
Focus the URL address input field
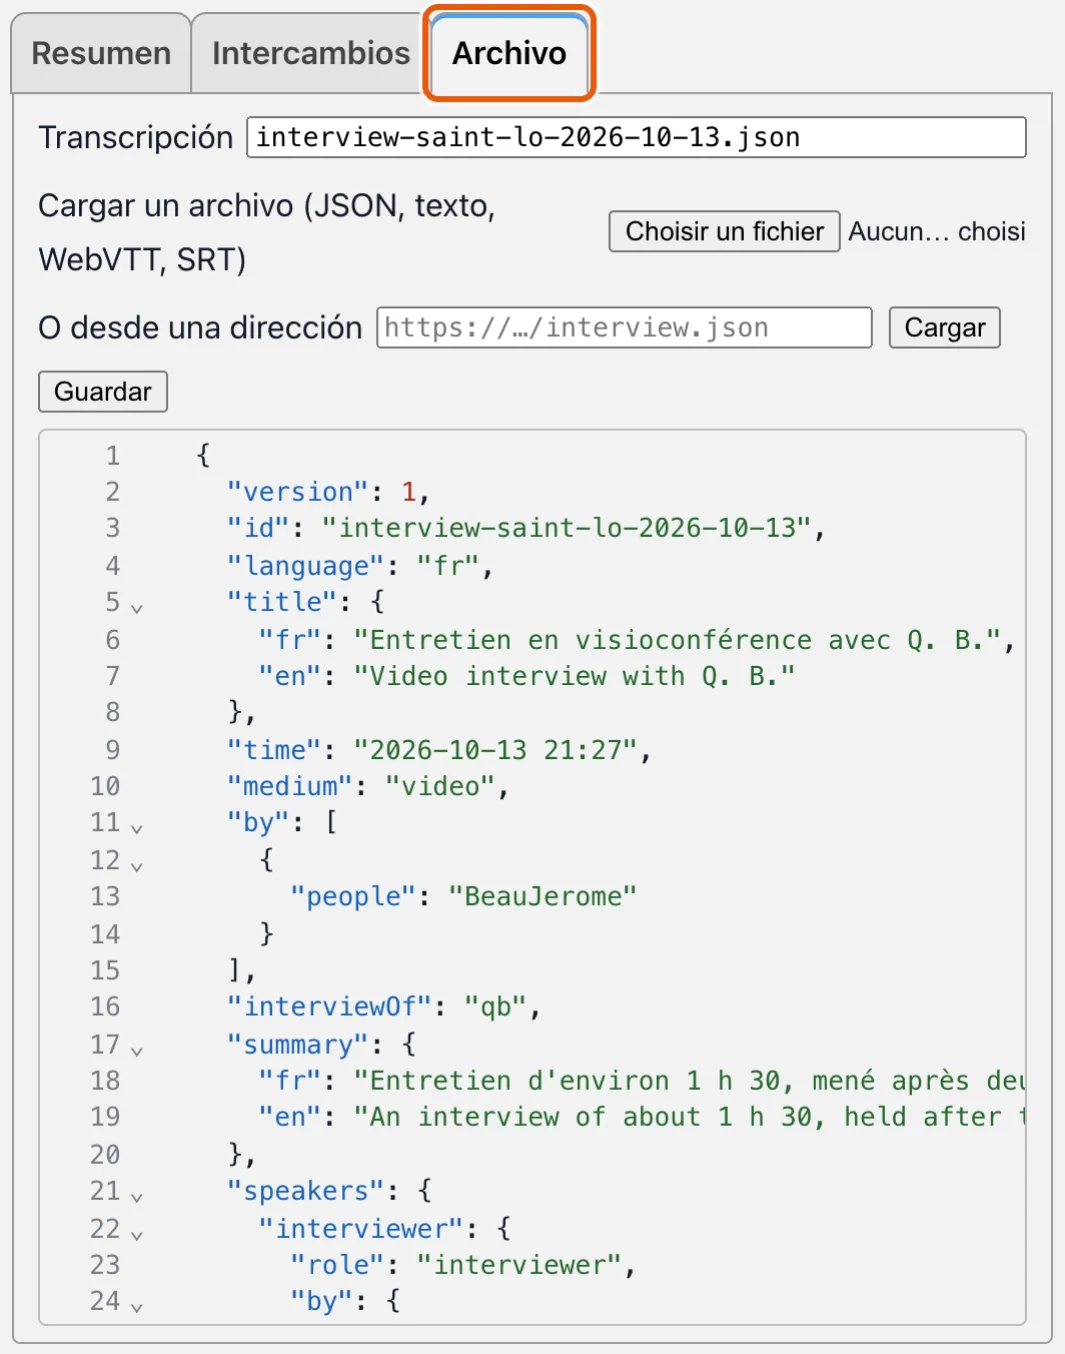click(x=624, y=327)
